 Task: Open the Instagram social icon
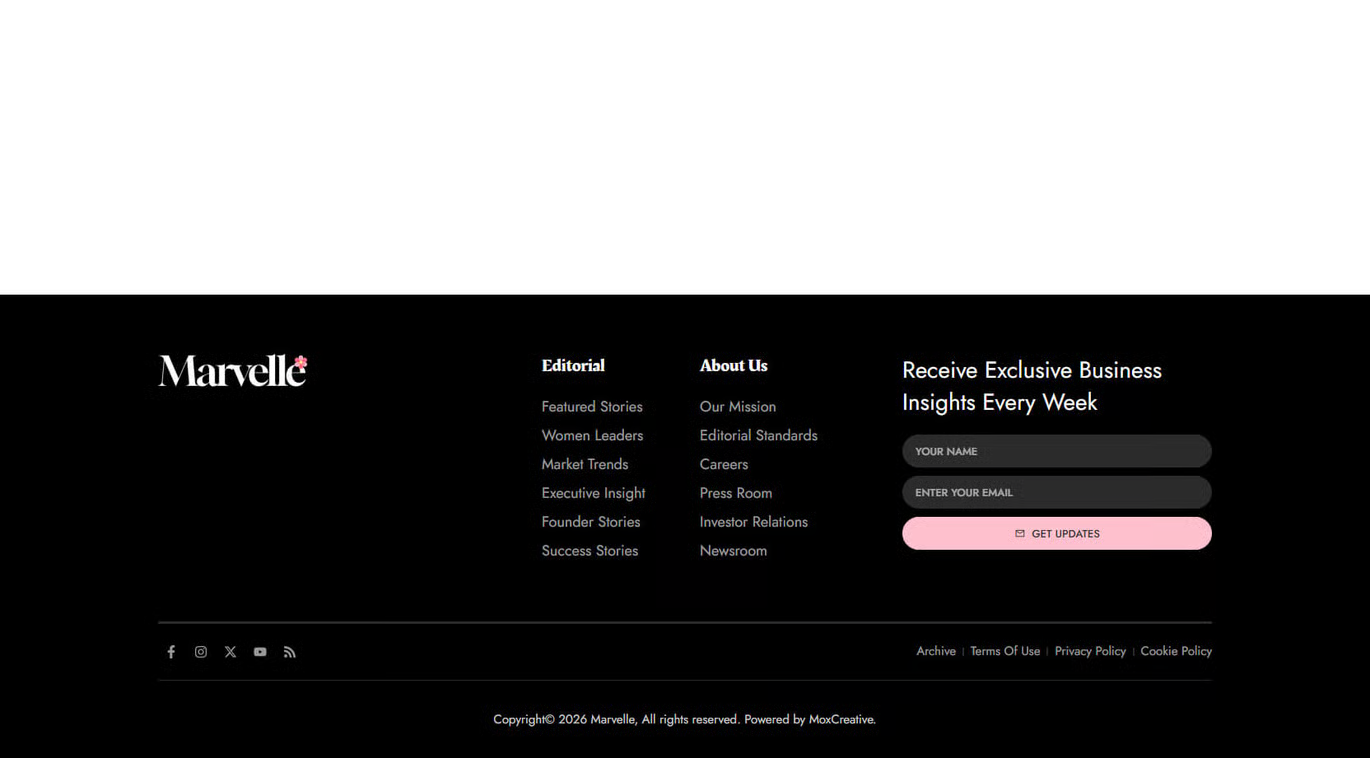[x=201, y=652]
